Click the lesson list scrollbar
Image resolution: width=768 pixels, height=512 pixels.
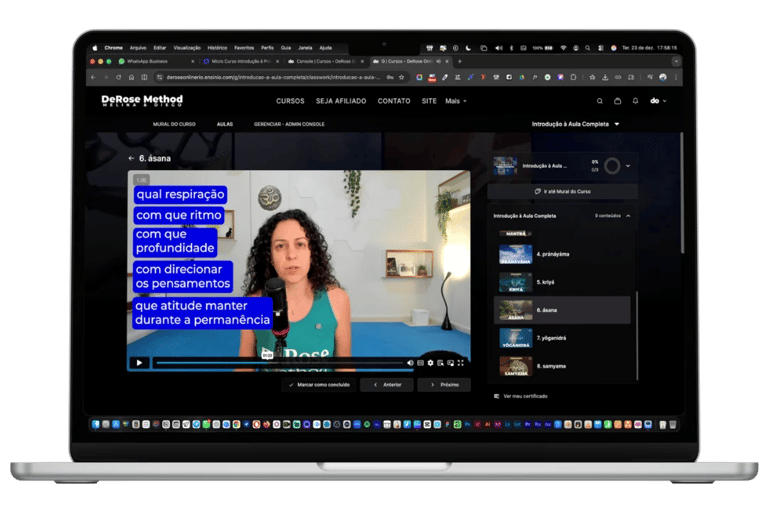637,336
